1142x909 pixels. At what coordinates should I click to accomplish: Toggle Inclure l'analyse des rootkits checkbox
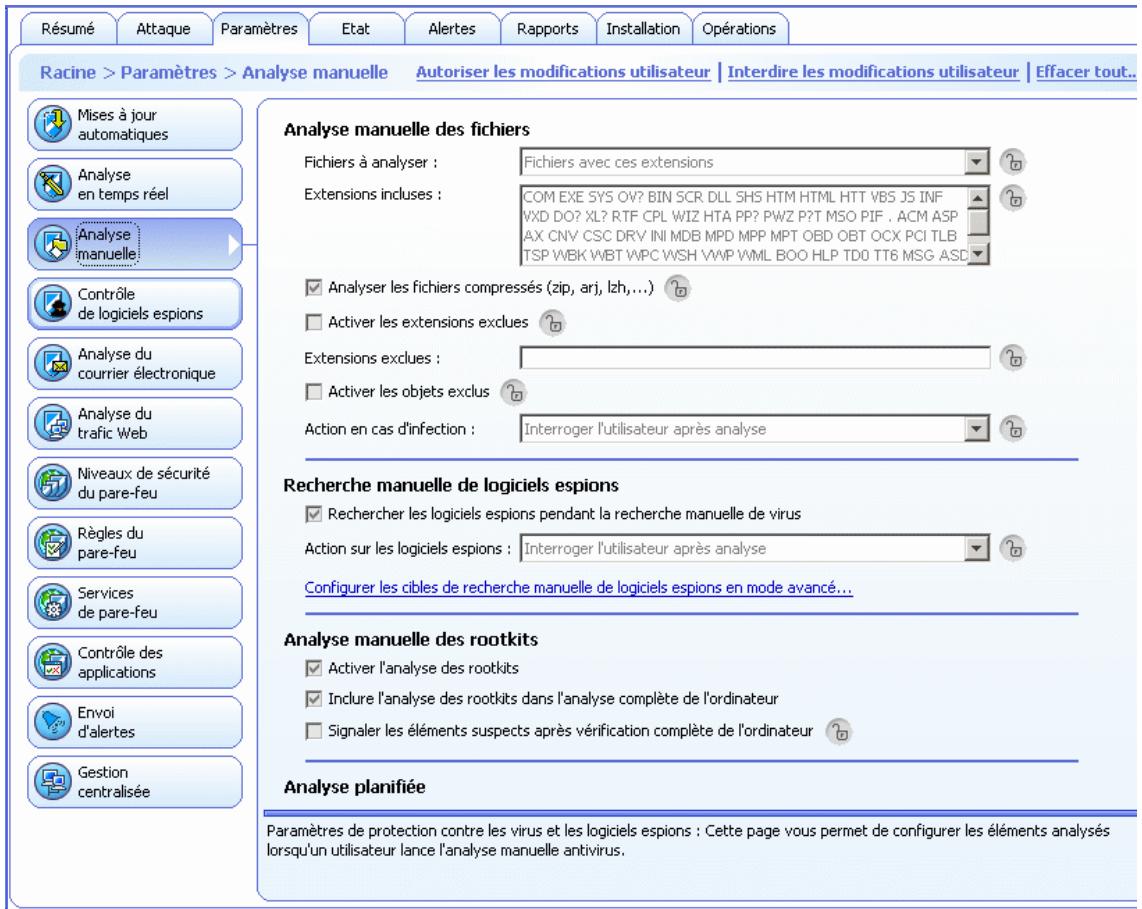point(314,699)
